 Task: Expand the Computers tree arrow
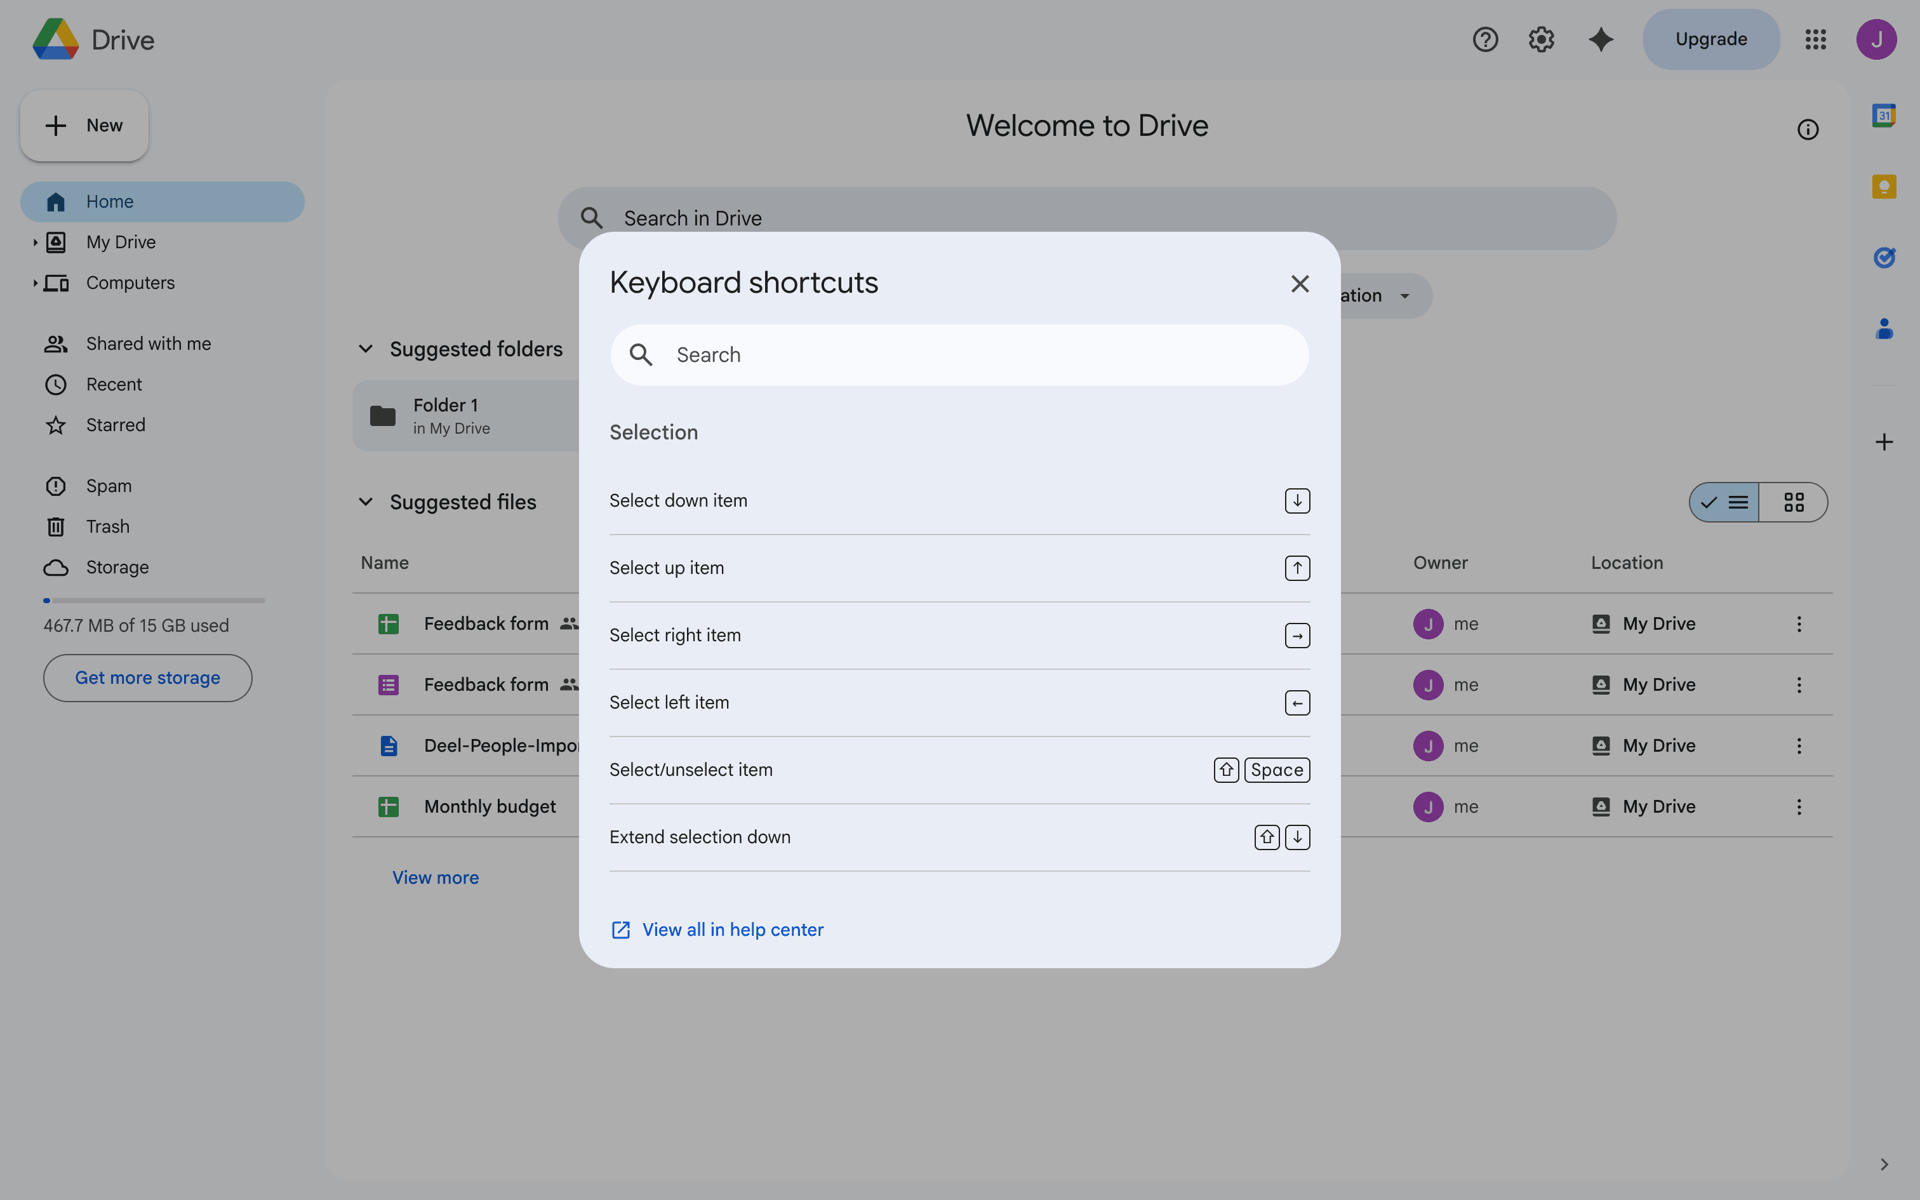pyautogui.click(x=35, y=283)
